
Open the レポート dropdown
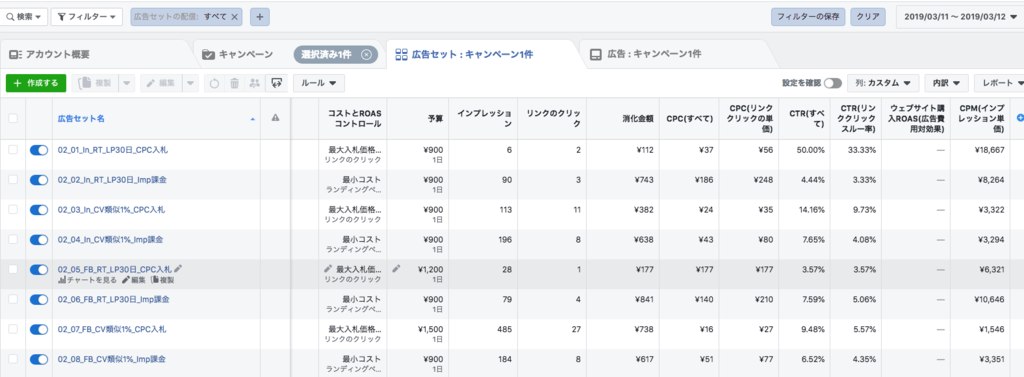point(999,83)
